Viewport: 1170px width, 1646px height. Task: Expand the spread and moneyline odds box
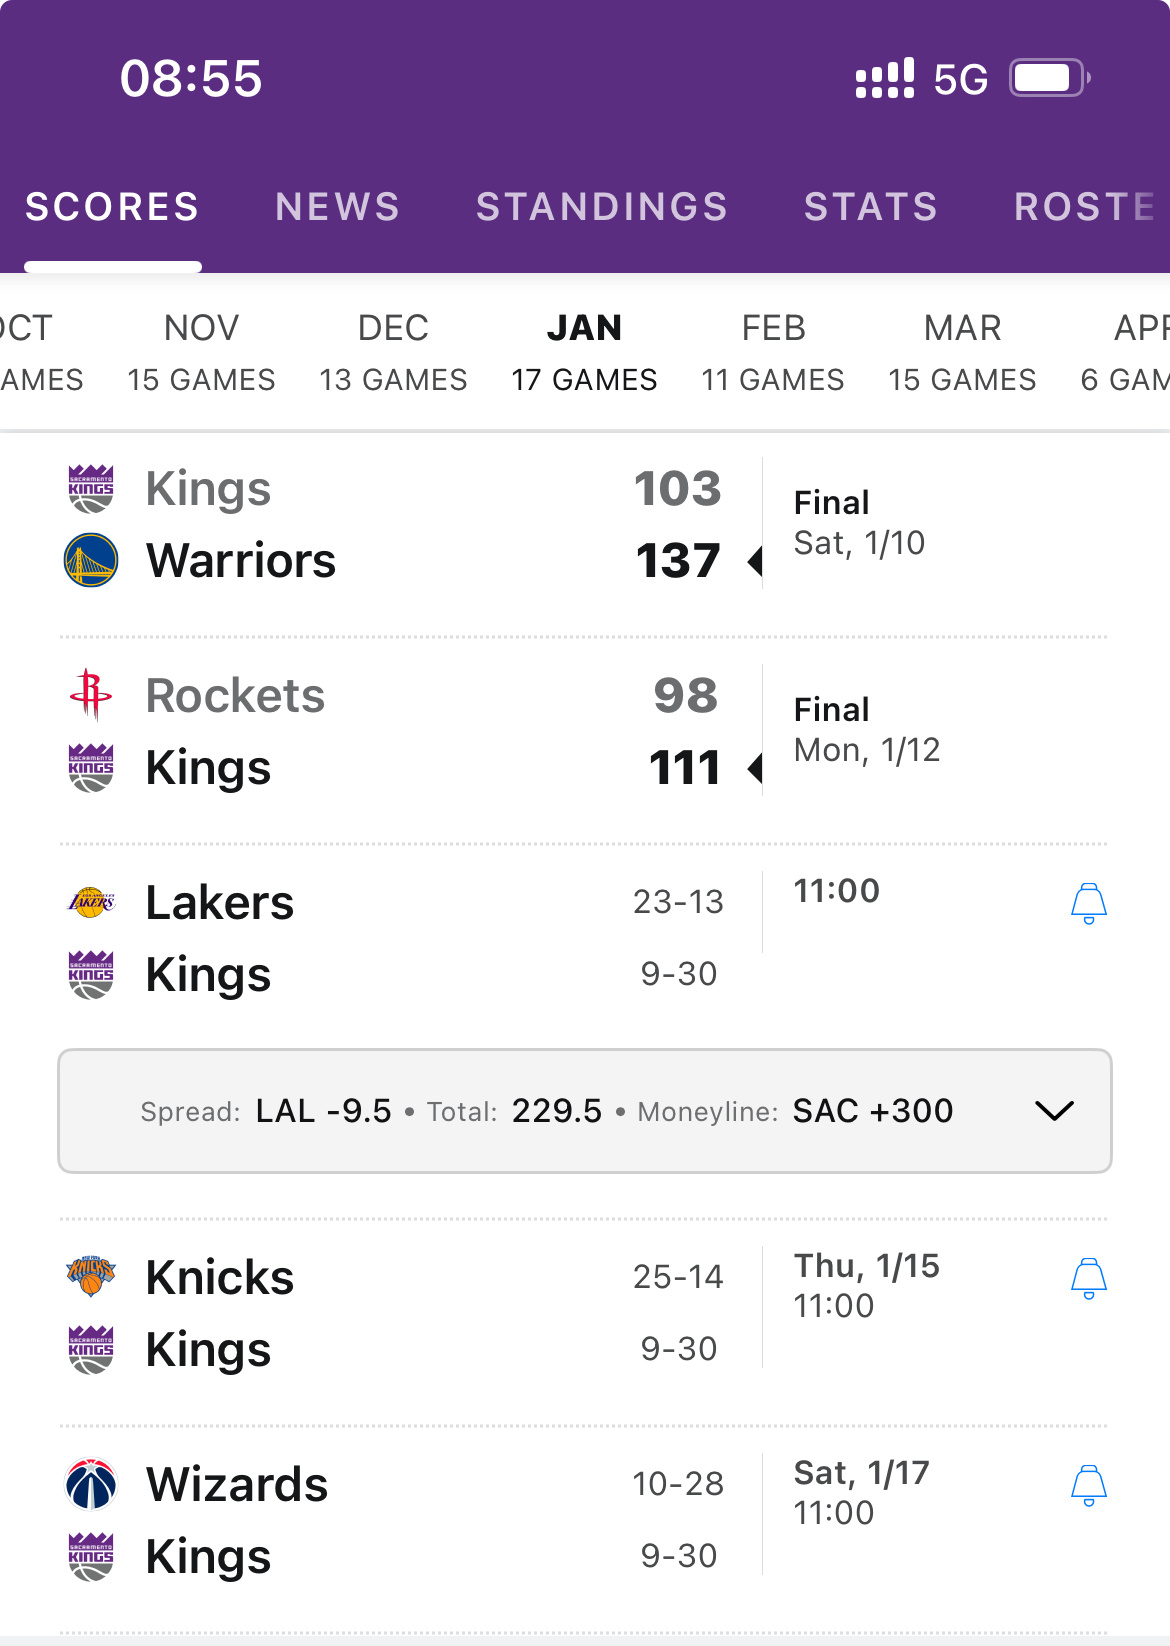click(x=584, y=1111)
